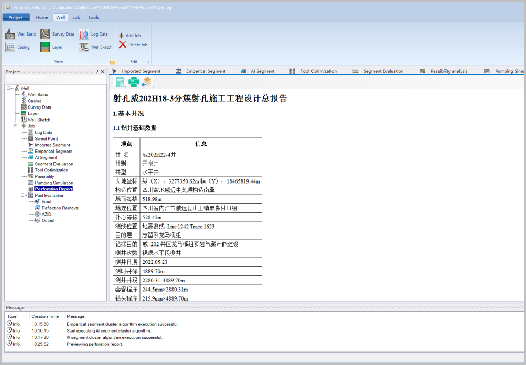Screen dimensions: 526x365
Task: Select Layer in project tree
Action: [30, 113]
